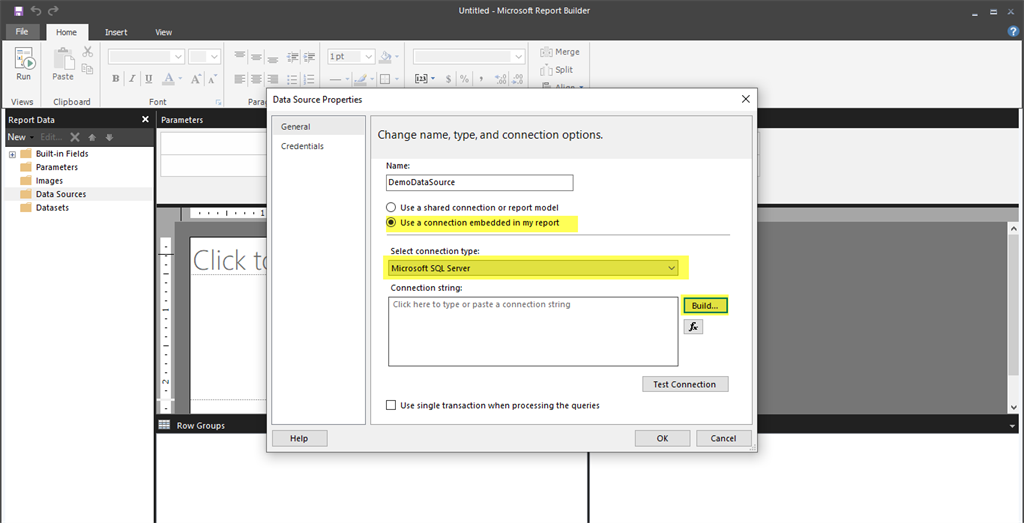Open expression editor fx button
The width and height of the screenshot is (1024, 523).
[x=693, y=326]
